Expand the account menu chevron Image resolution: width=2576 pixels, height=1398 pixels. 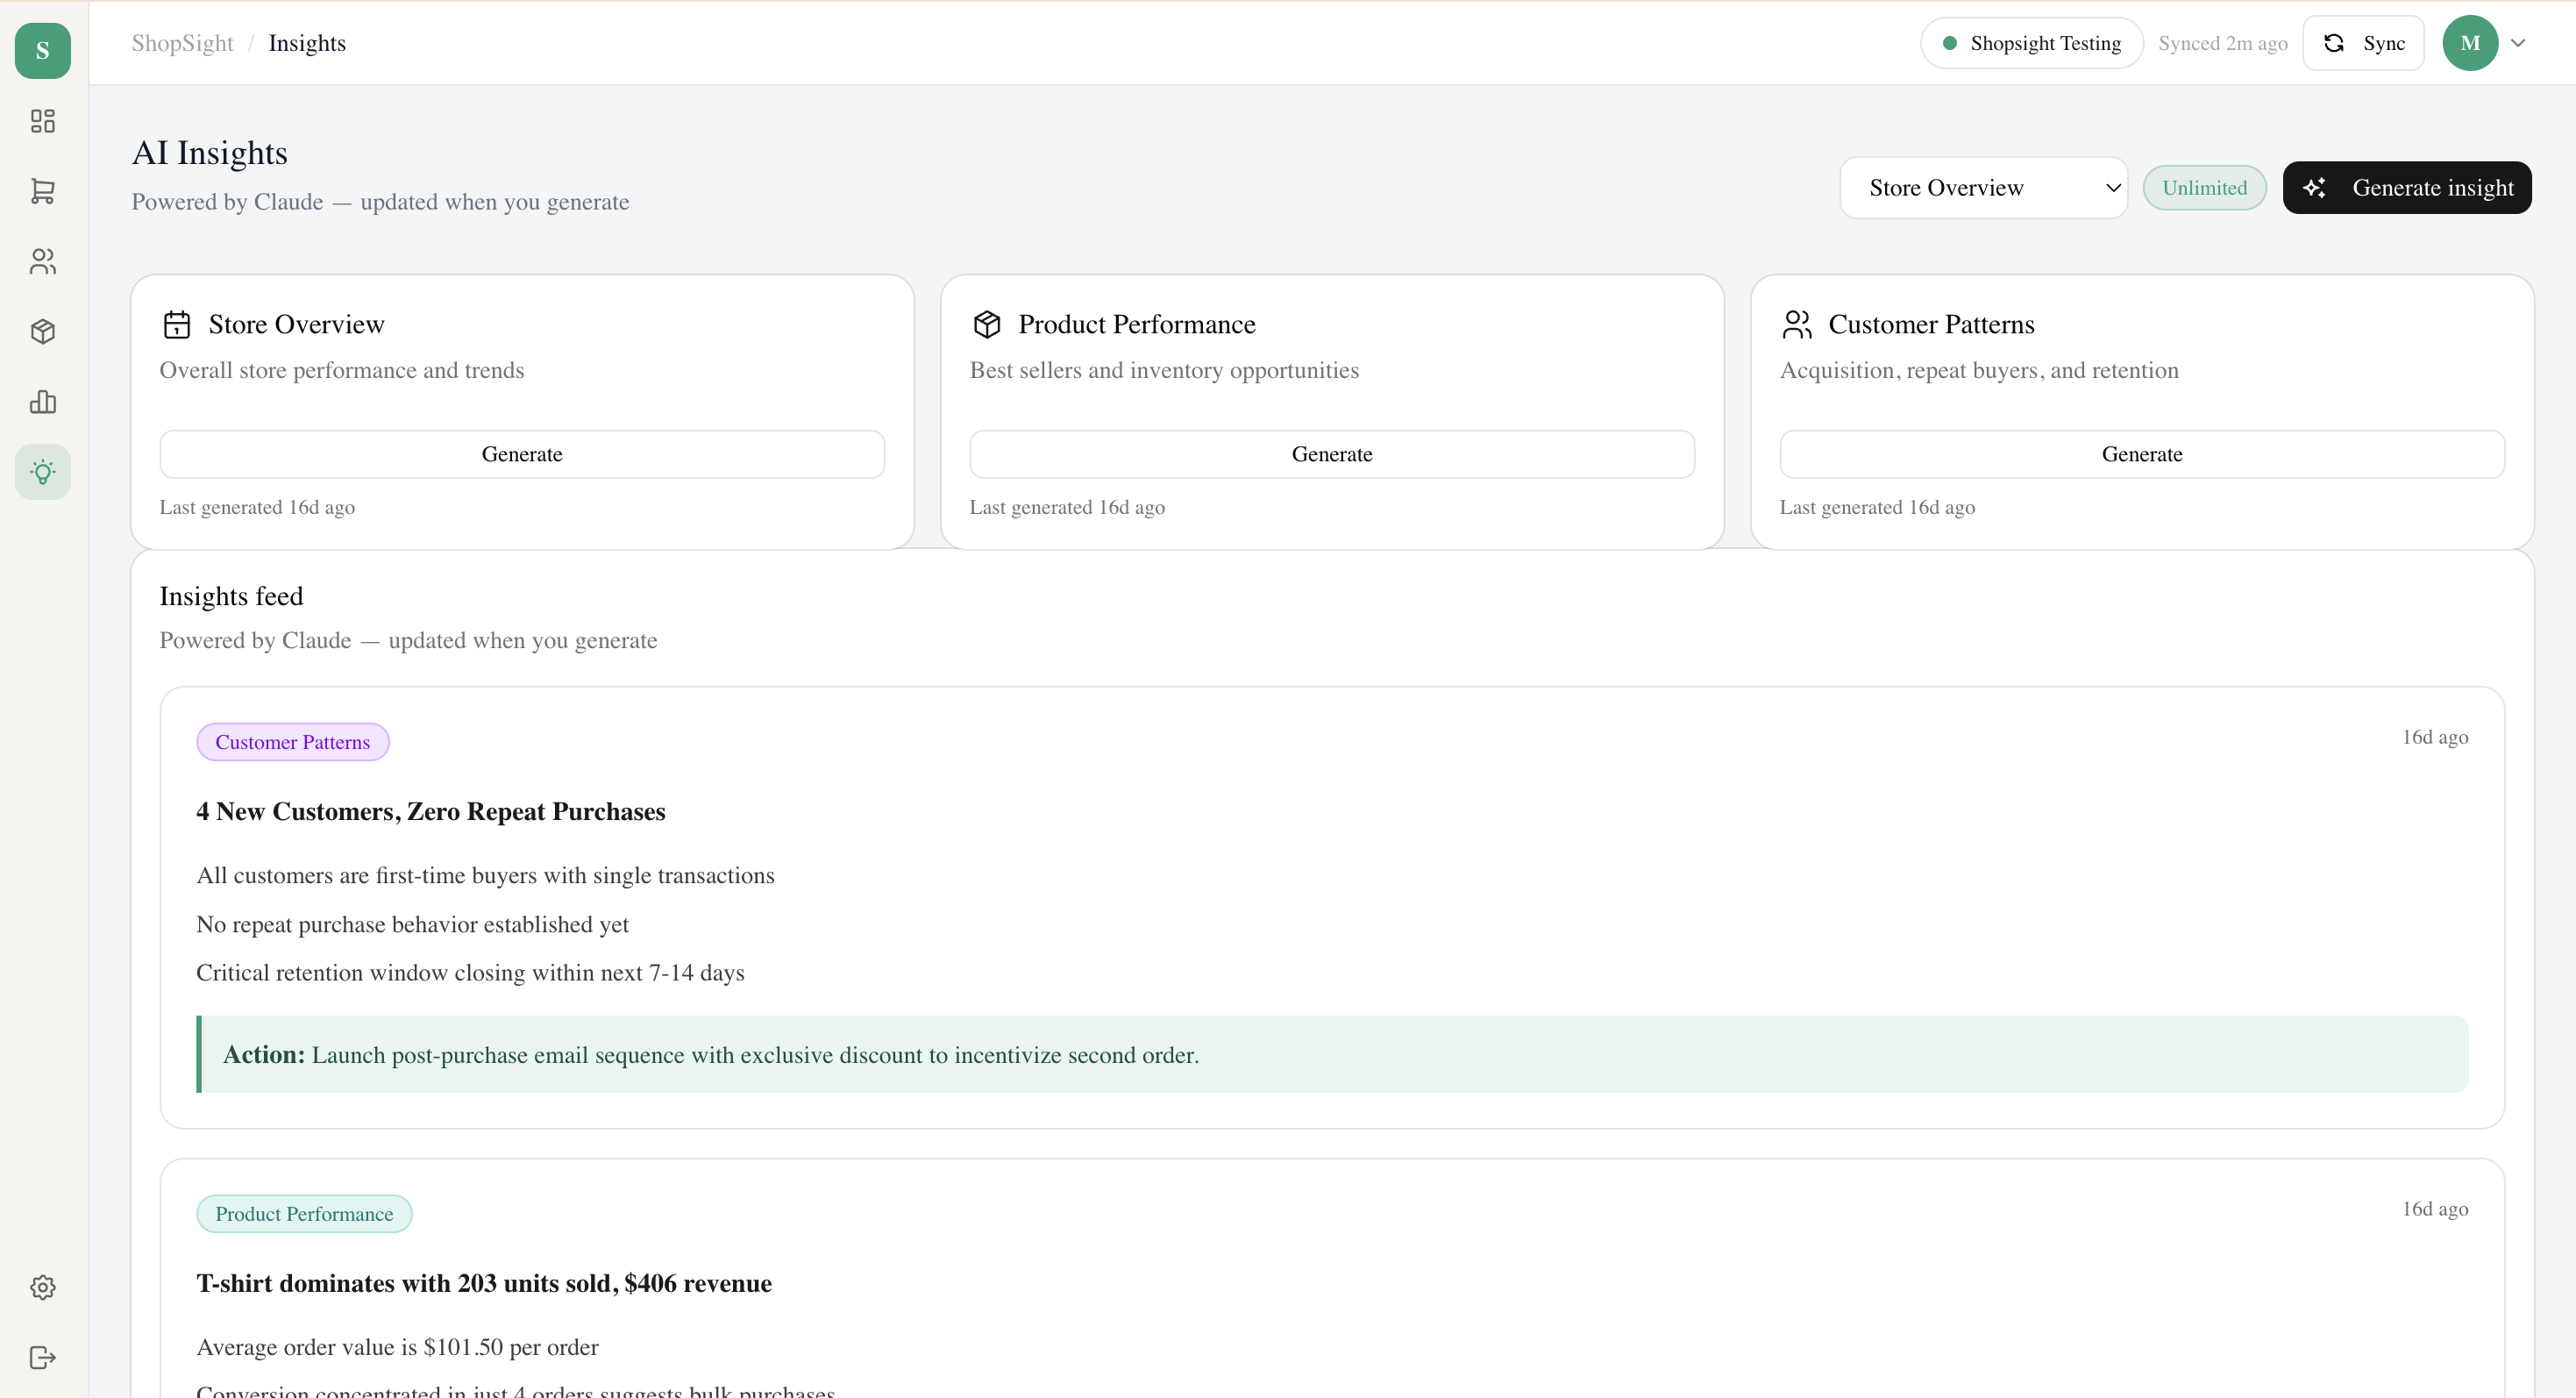click(x=2518, y=43)
